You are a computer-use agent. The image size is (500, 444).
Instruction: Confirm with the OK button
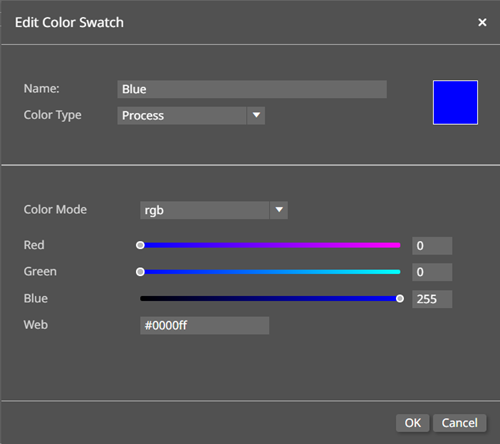pyautogui.click(x=413, y=423)
